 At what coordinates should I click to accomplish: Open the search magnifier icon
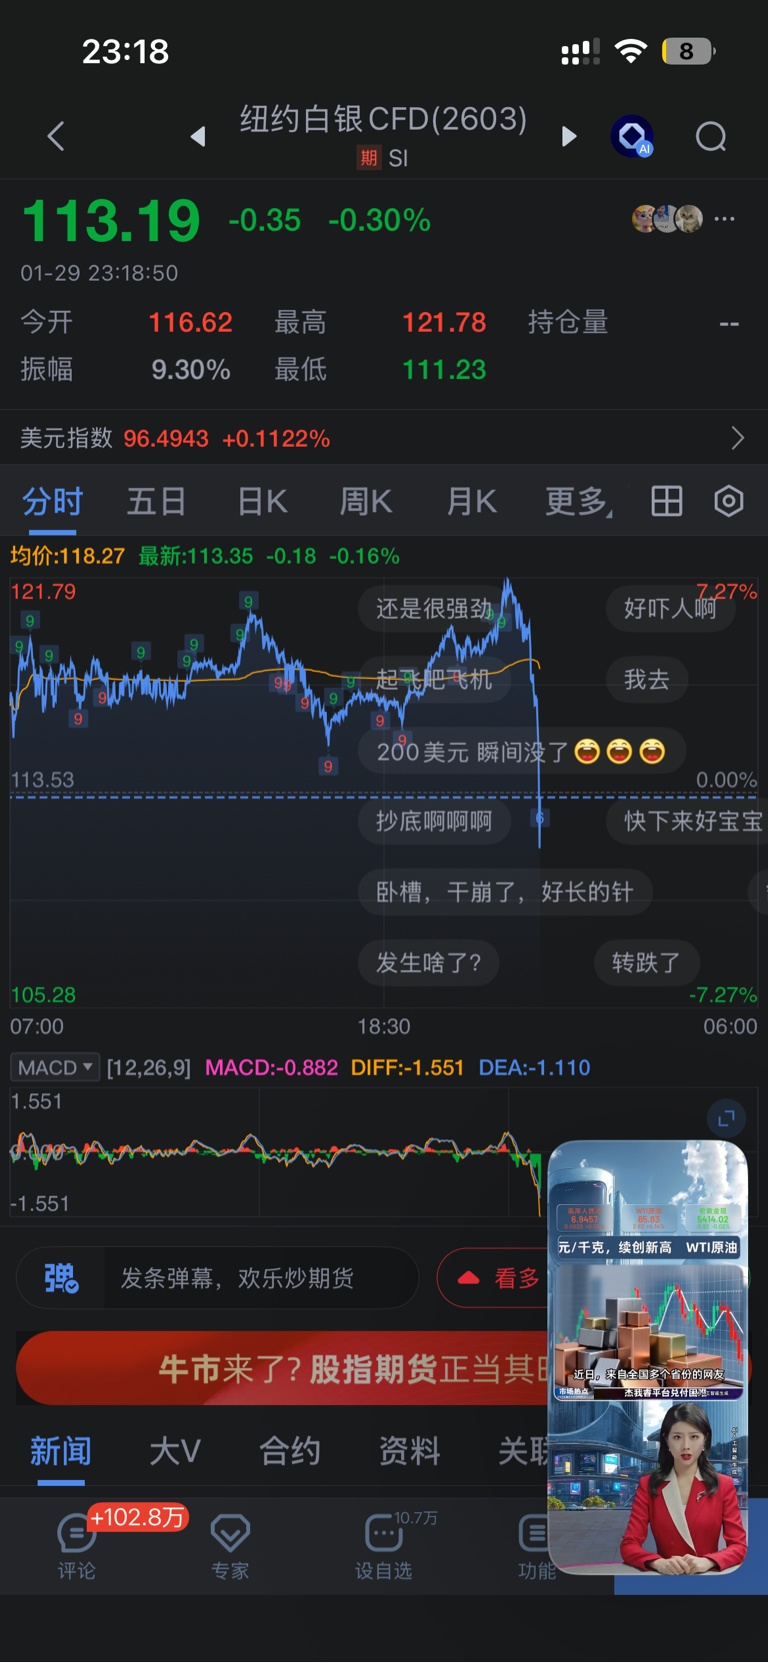[x=711, y=136]
